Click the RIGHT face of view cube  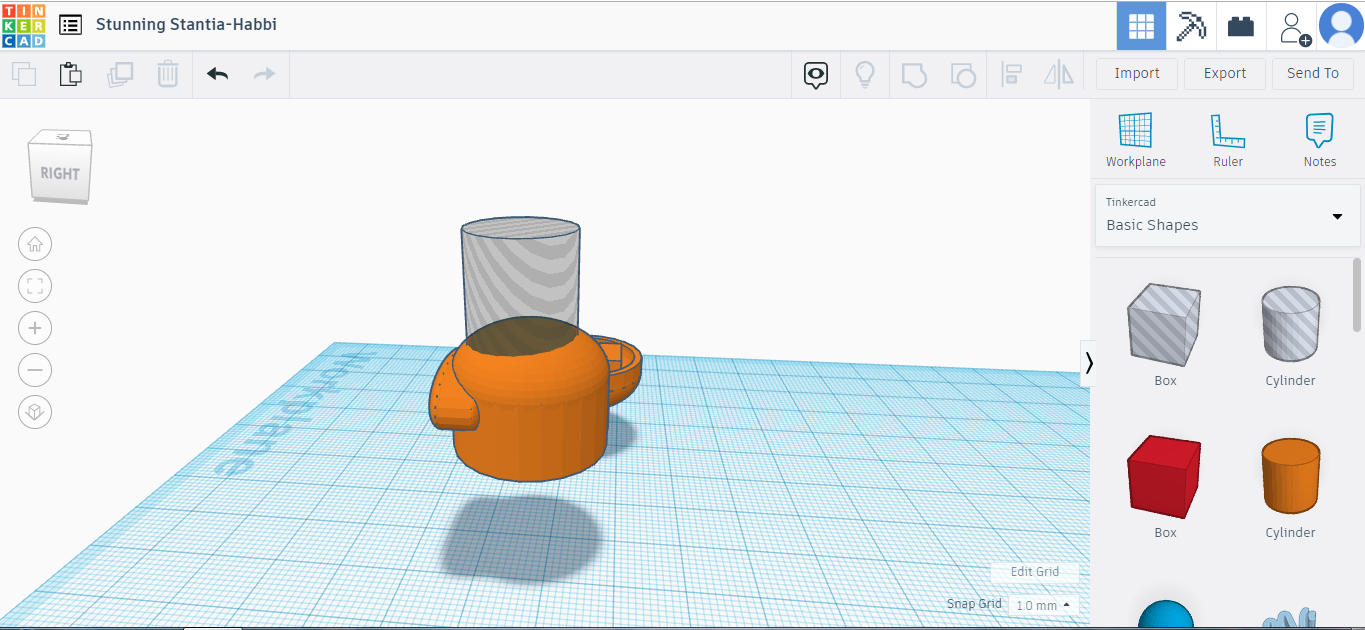coord(60,173)
